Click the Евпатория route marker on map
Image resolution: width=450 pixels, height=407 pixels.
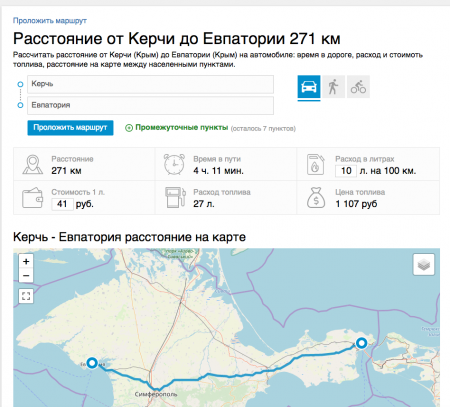click(x=92, y=363)
